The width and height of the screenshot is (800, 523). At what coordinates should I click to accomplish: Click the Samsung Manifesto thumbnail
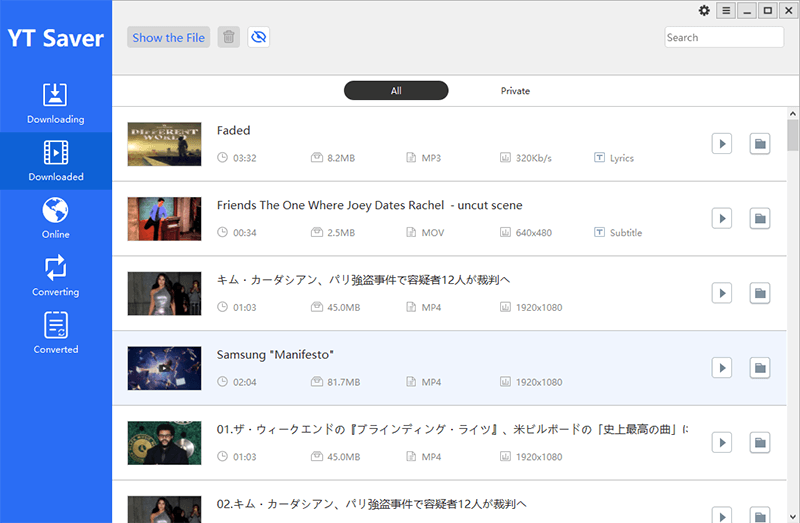[164, 368]
